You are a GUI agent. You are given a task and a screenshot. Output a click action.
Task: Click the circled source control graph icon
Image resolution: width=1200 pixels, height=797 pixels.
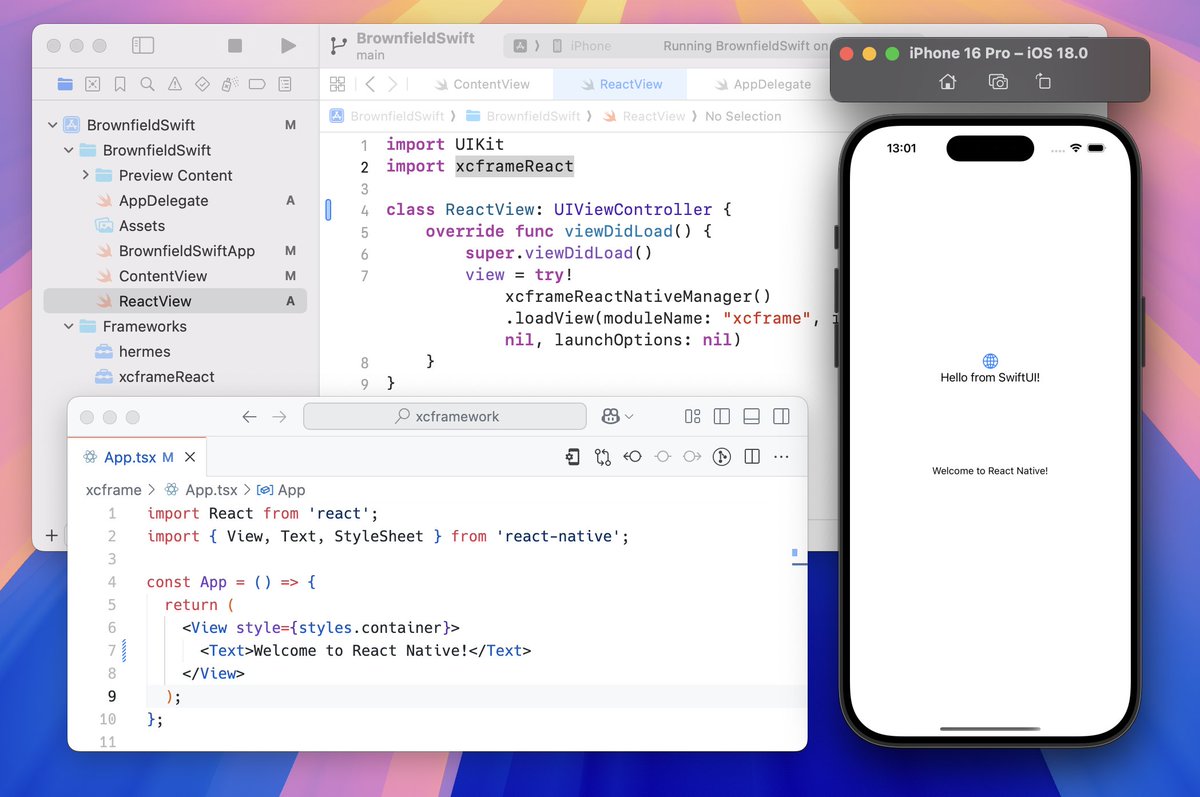click(x=722, y=457)
